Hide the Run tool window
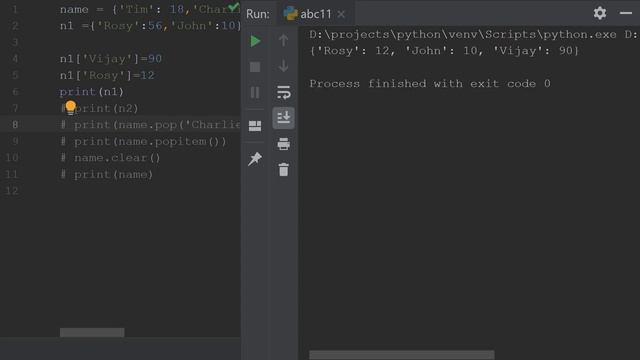Image resolution: width=640 pixels, height=360 pixels. coord(626,13)
